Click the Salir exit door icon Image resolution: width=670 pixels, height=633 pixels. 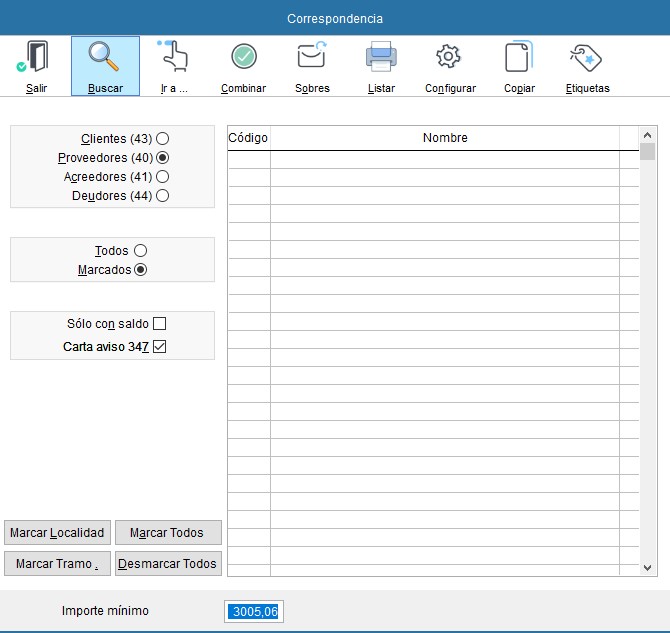36,58
